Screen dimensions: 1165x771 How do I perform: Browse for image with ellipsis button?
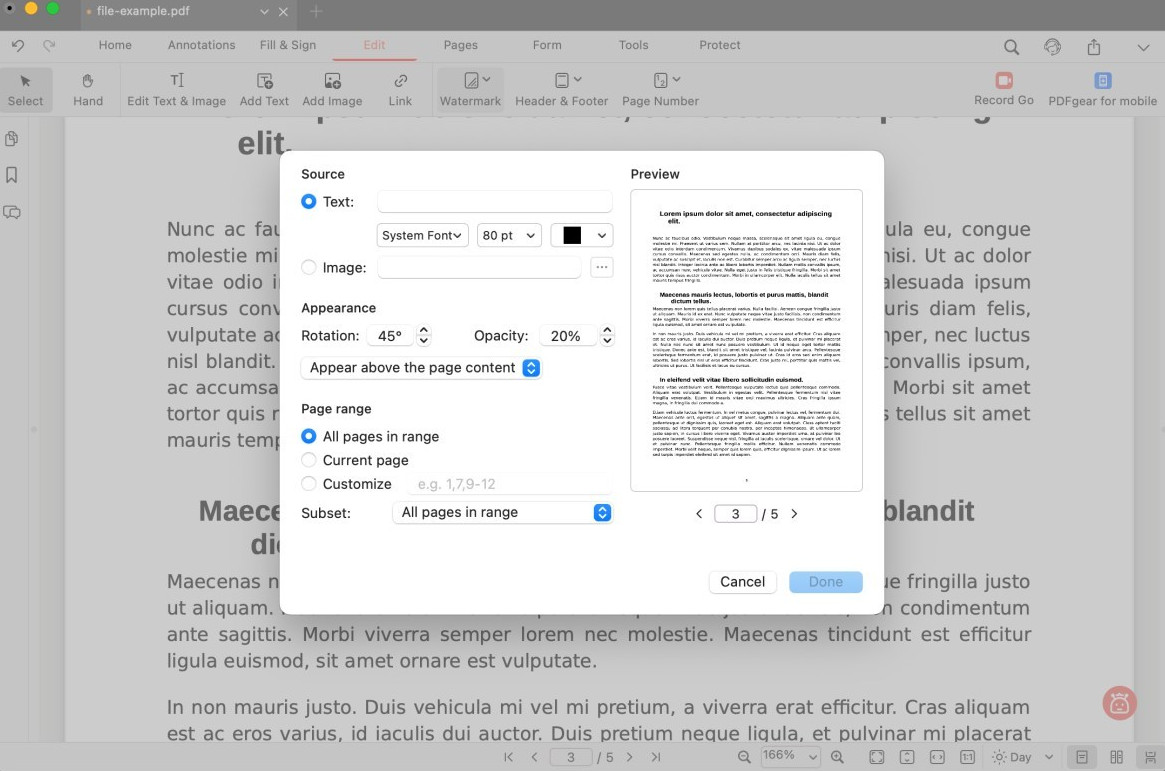[x=601, y=267]
